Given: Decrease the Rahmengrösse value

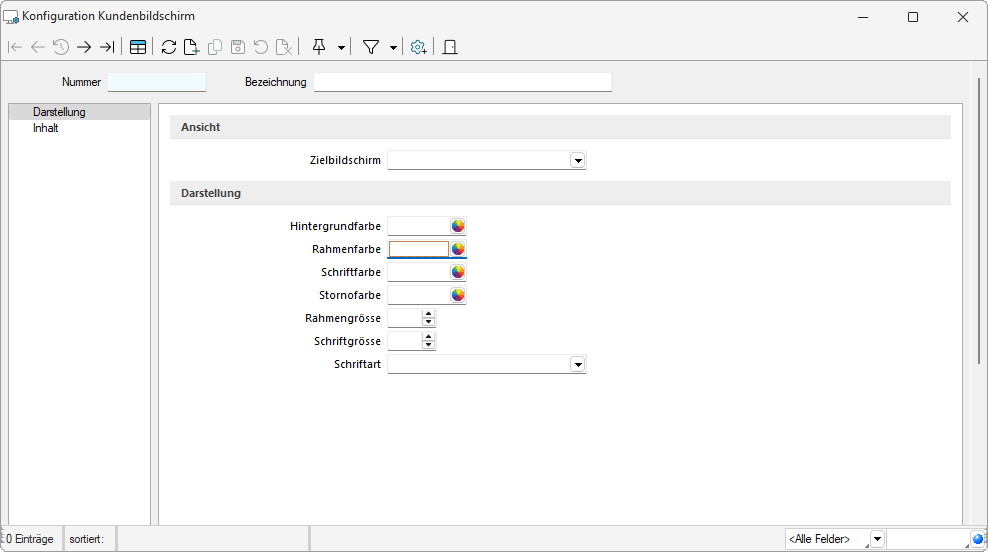Looking at the screenshot, I should click(x=428, y=322).
